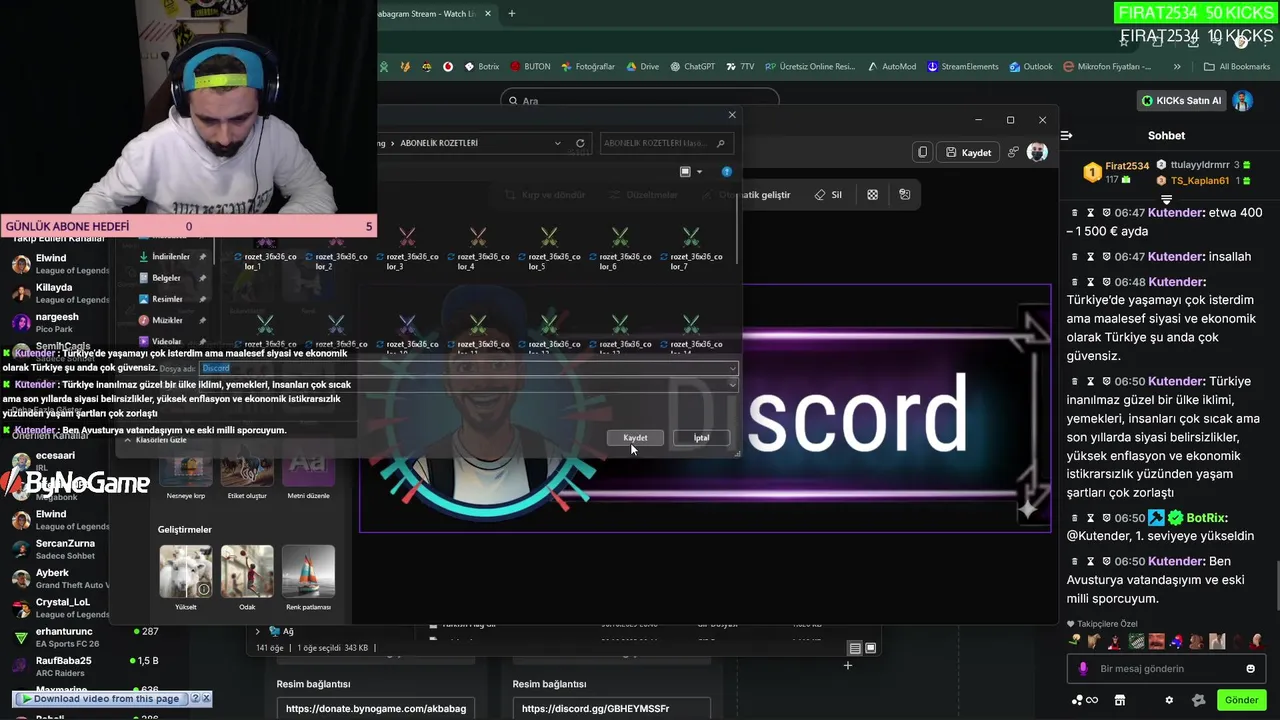Open the AutoMod bookmark
The image size is (1280, 720).
[891, 67]
